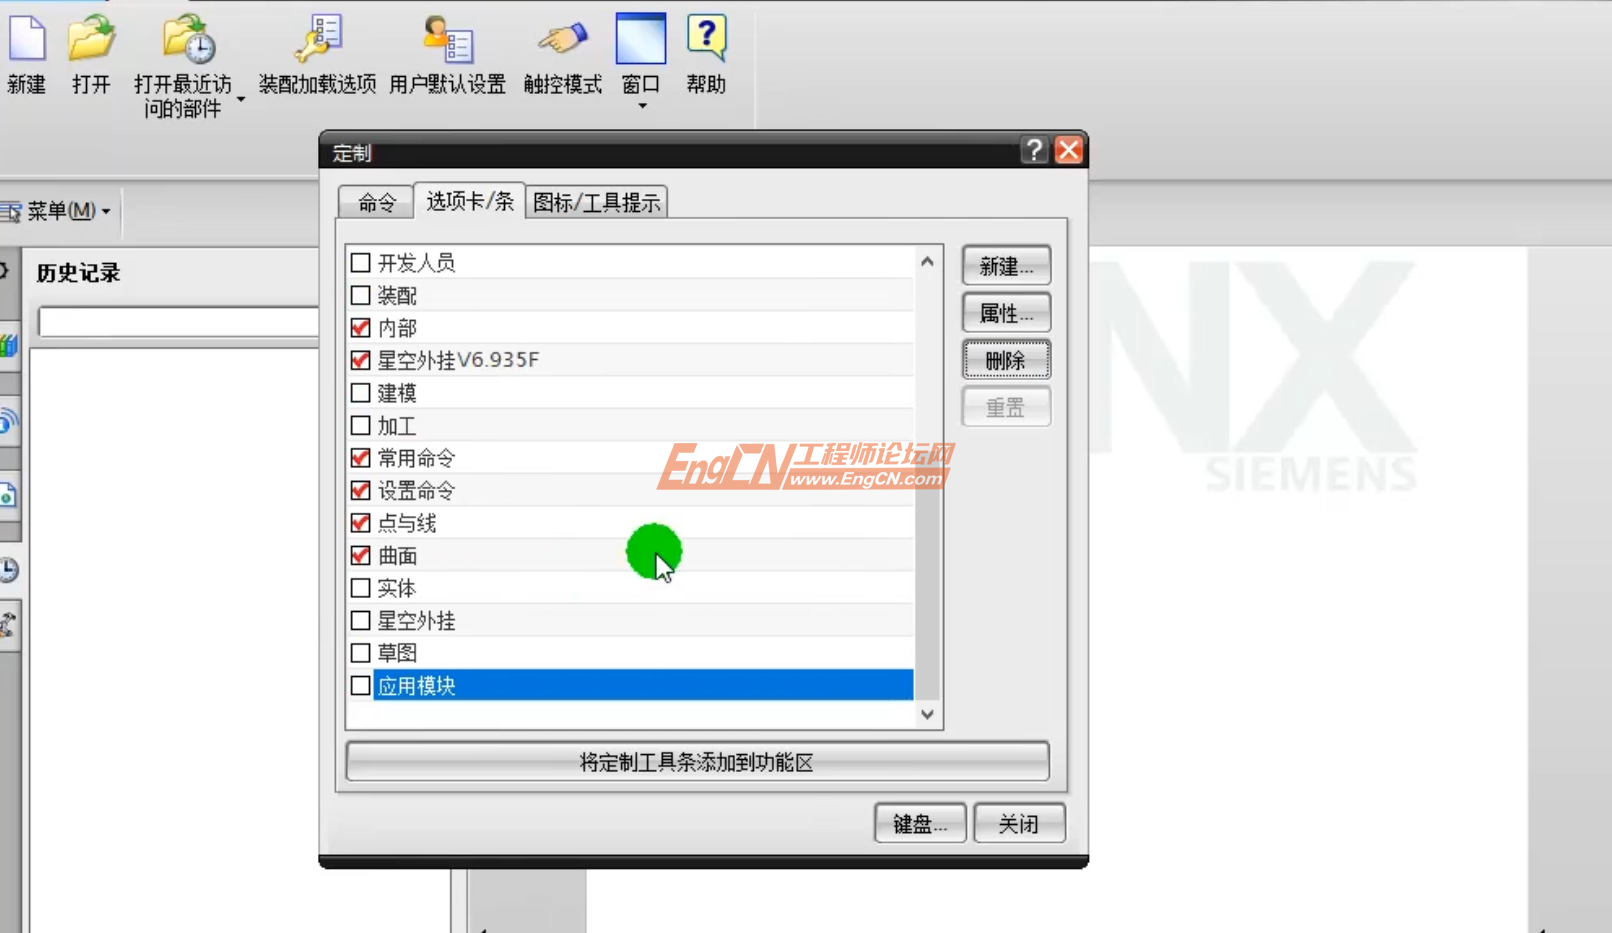The width and height of the screenshot is (1612, 933).
Task: Open 用户默认设置 user defaults icon
Action: [446, 40]
